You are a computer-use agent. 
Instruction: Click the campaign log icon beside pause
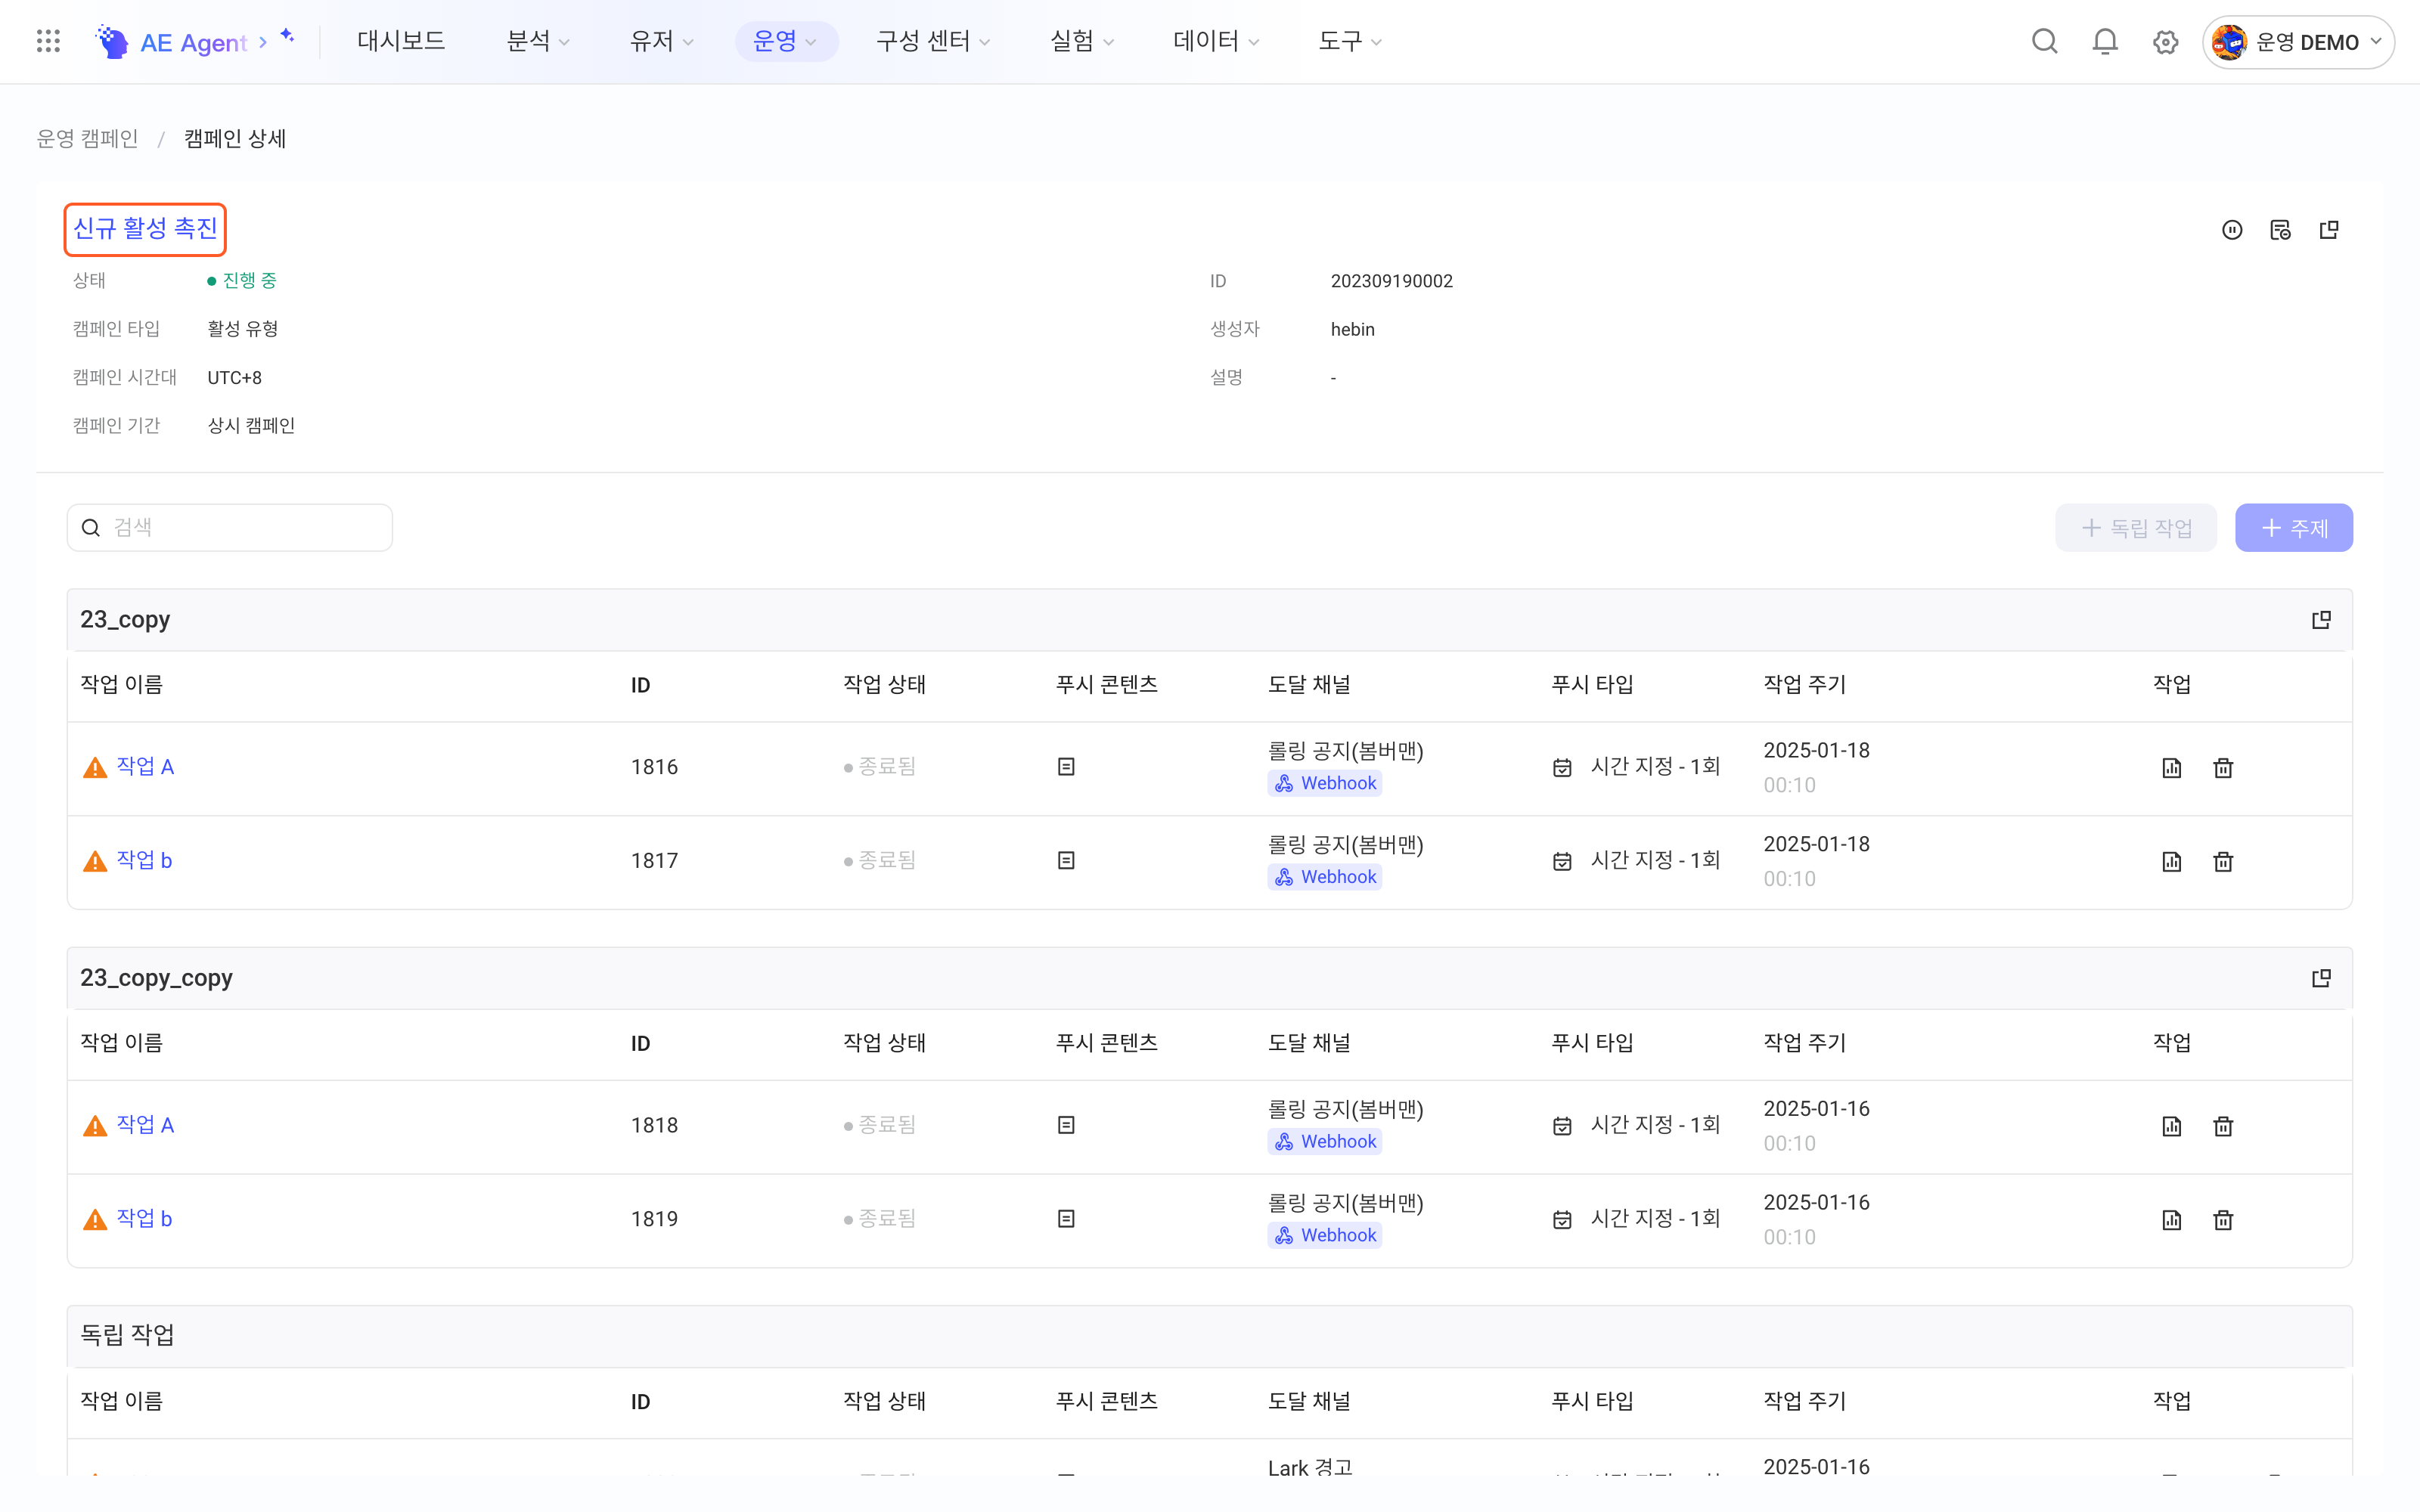click(2280, 230)
